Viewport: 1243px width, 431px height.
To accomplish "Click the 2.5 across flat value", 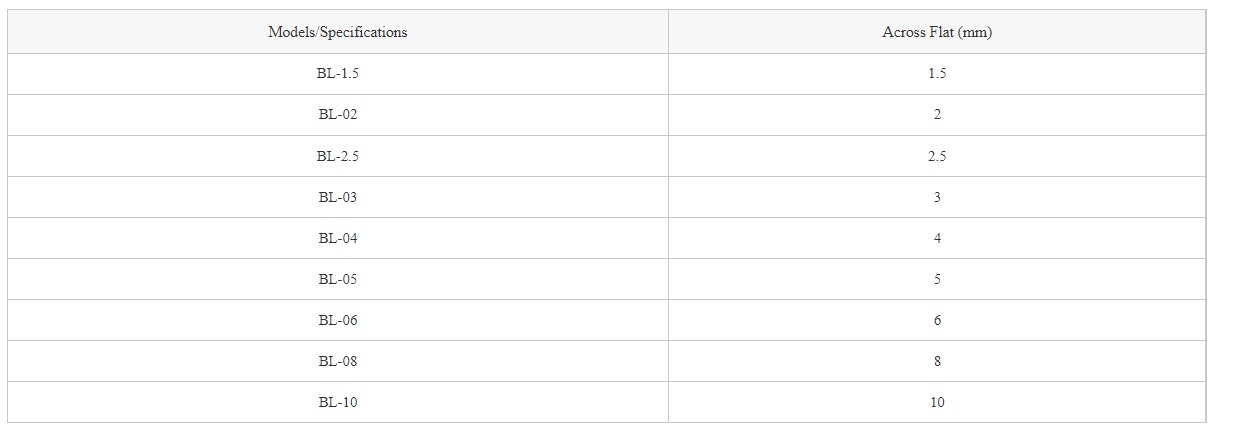I will (x=937, y=156).
